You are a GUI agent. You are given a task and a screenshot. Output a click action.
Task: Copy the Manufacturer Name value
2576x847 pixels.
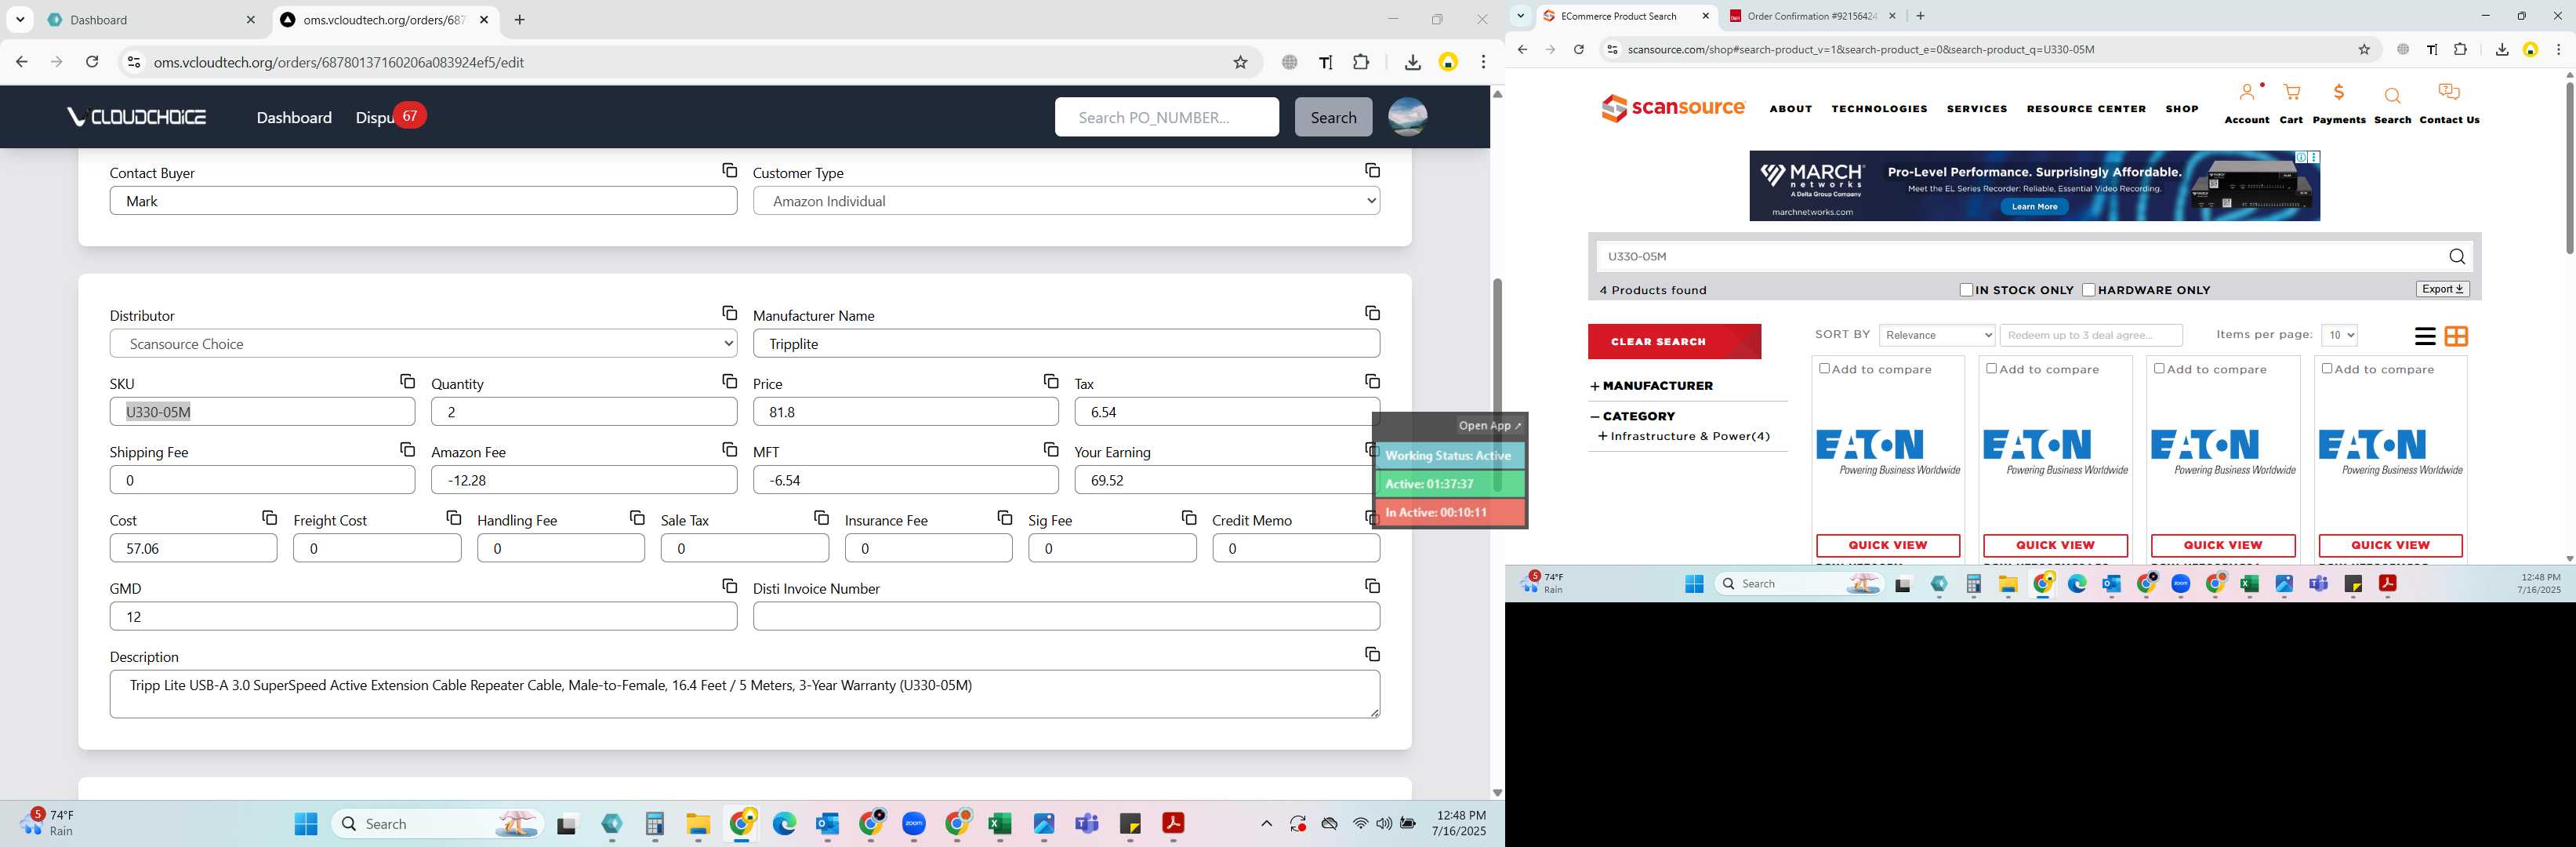click(x=1372, y=313)
